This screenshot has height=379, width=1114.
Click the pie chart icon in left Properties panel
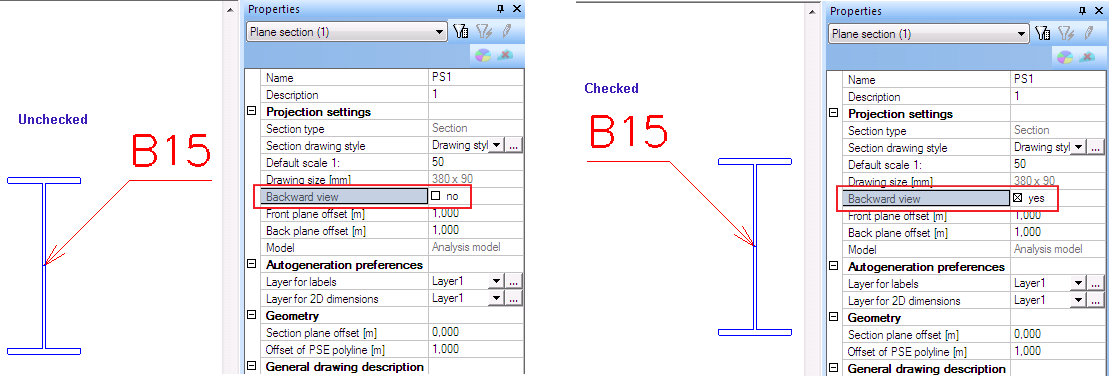pyautogui.click(x=483, y=55)
